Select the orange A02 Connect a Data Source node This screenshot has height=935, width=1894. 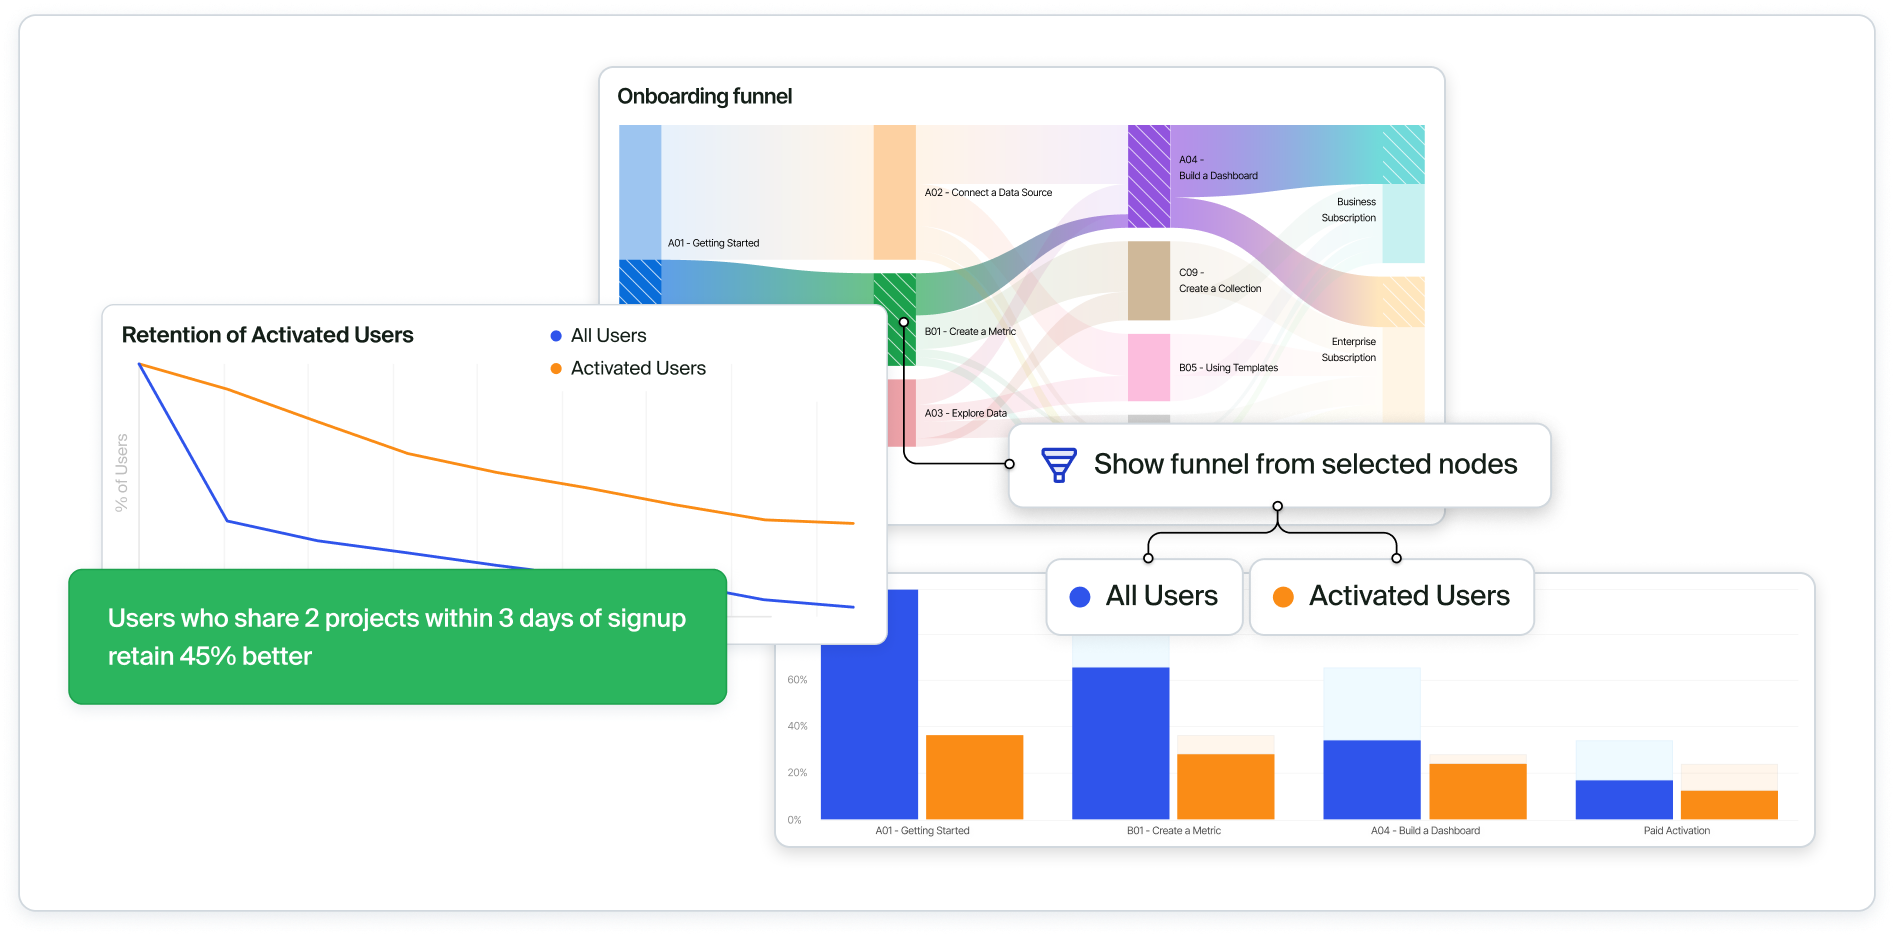click(x=894, y=192)
